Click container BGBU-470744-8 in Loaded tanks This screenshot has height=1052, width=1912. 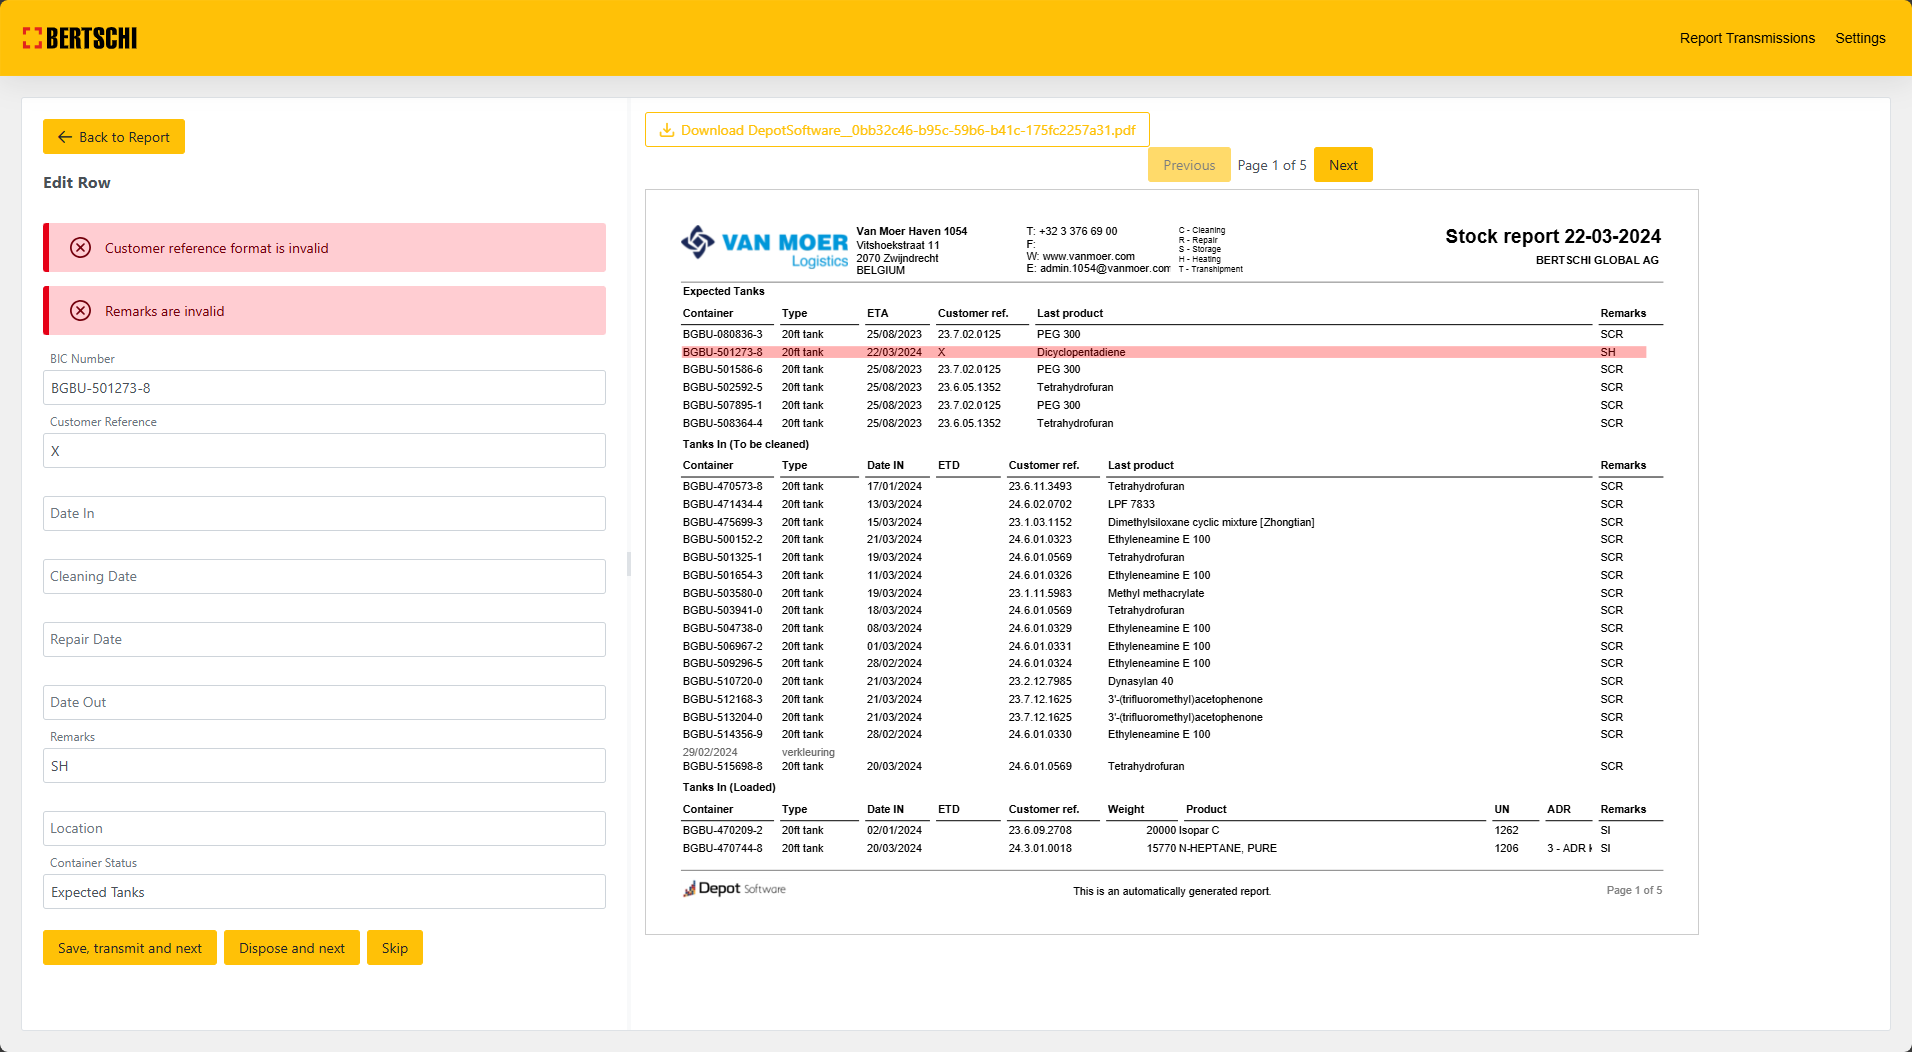pyautogui.click(x=722, y=848)
